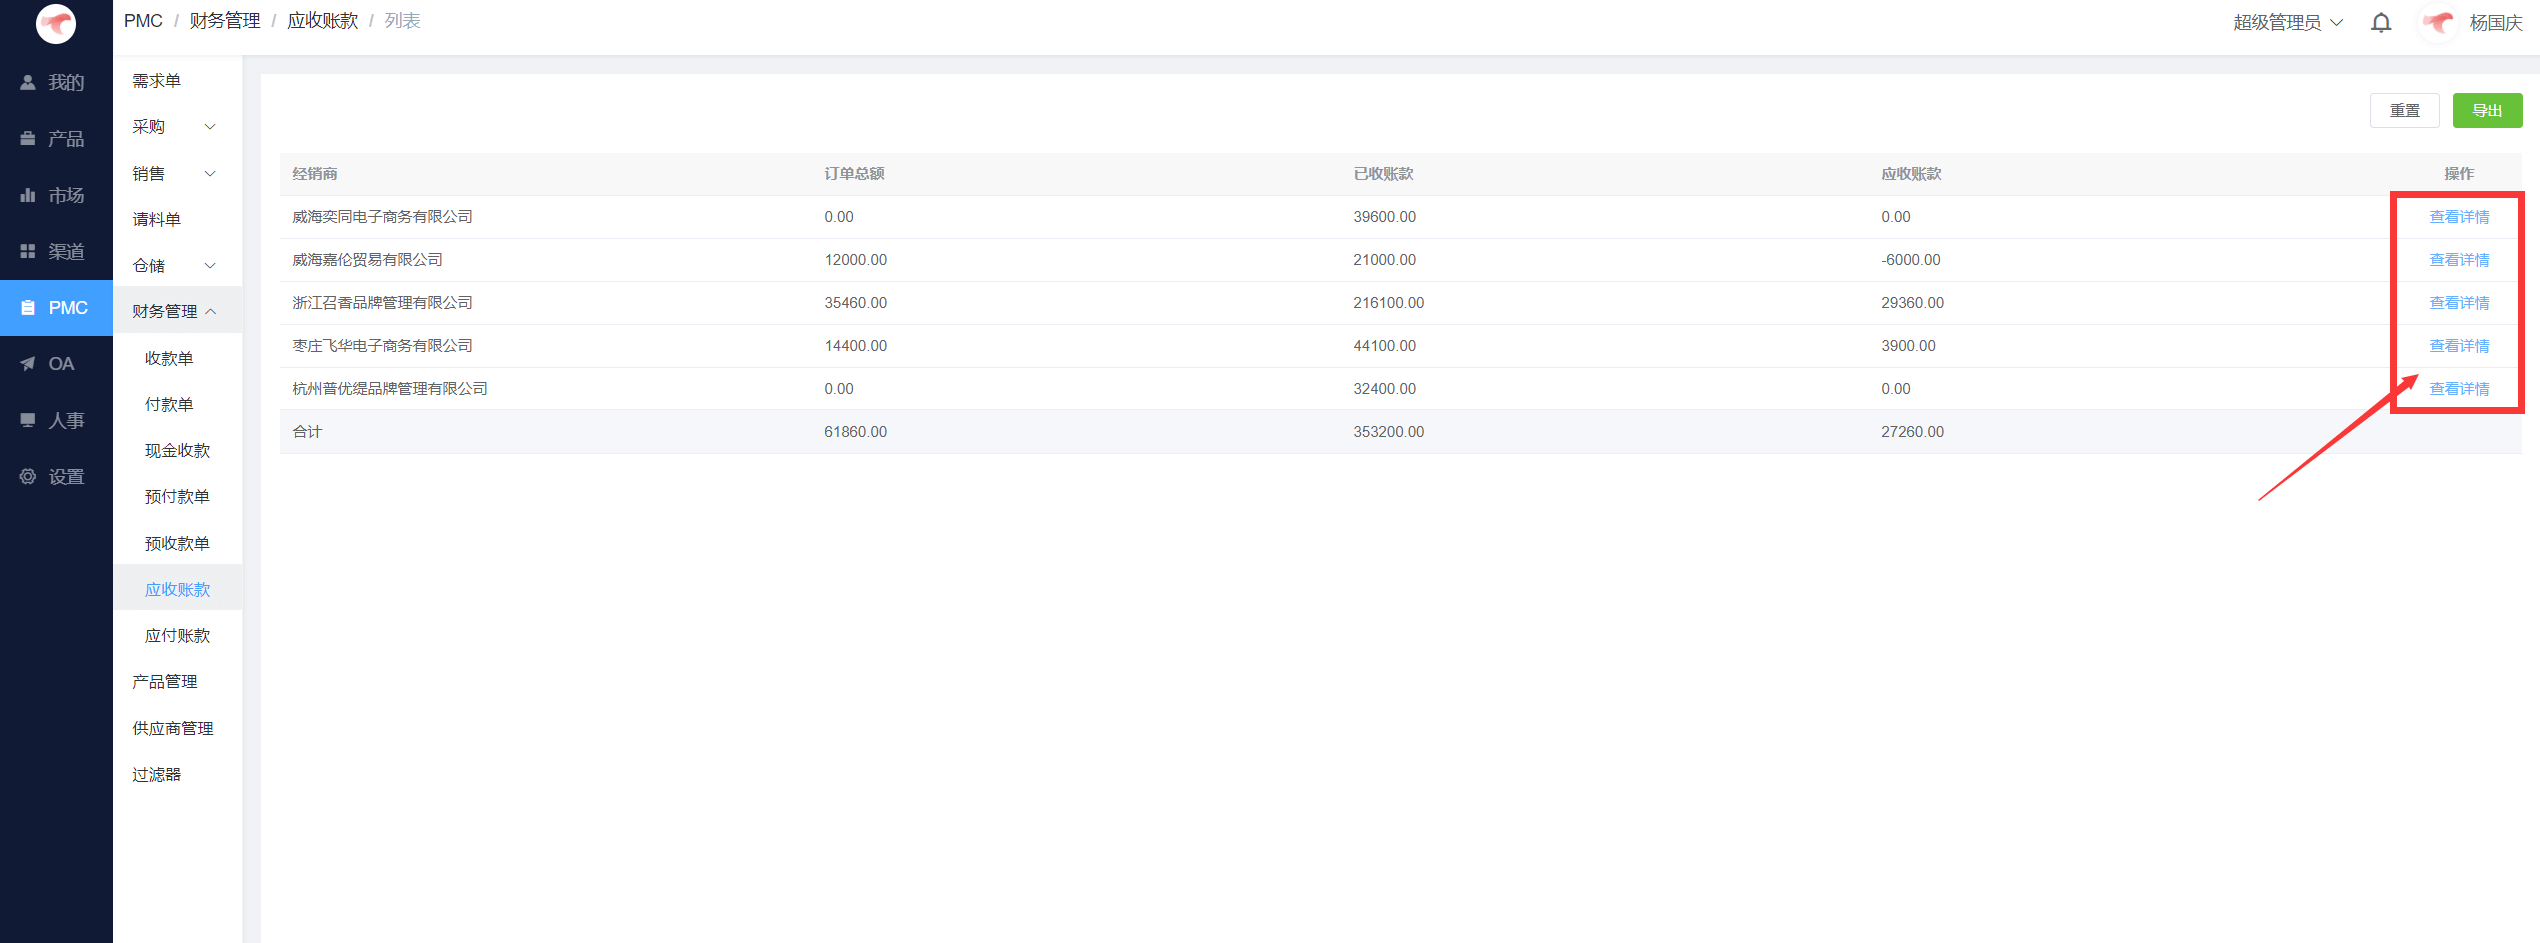Viewport: 2540px width, 943px height.
Task: Click the green 导出 button
Action: point(2487,110)
